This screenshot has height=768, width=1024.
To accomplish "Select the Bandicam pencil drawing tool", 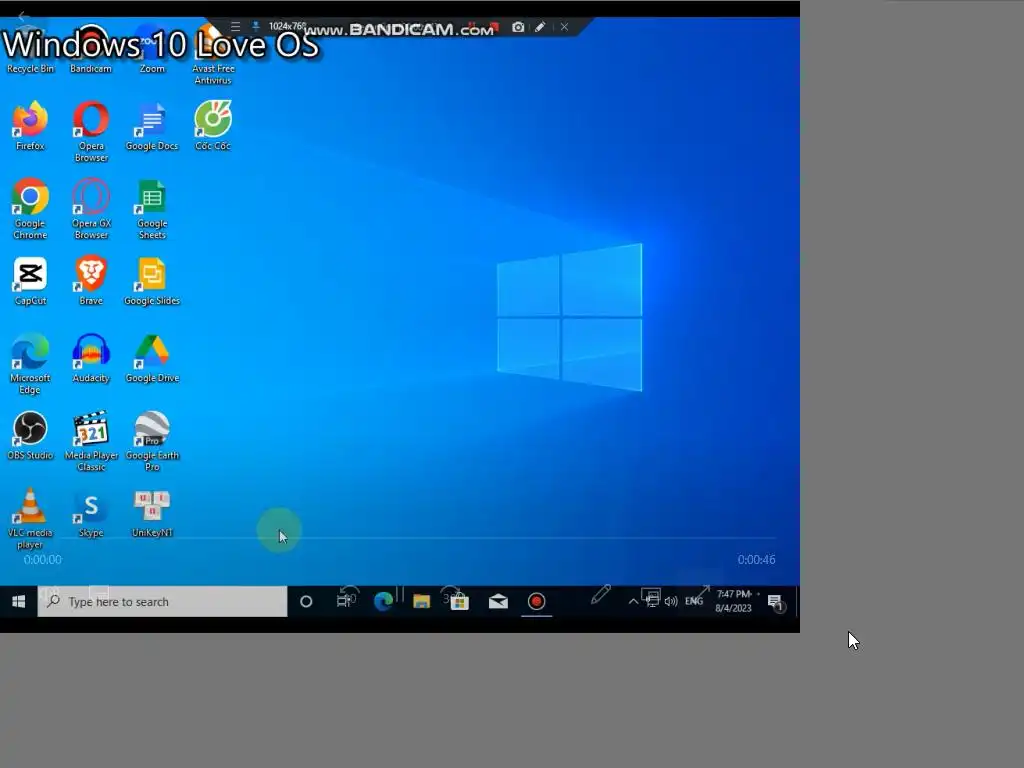I will (540, 27).
